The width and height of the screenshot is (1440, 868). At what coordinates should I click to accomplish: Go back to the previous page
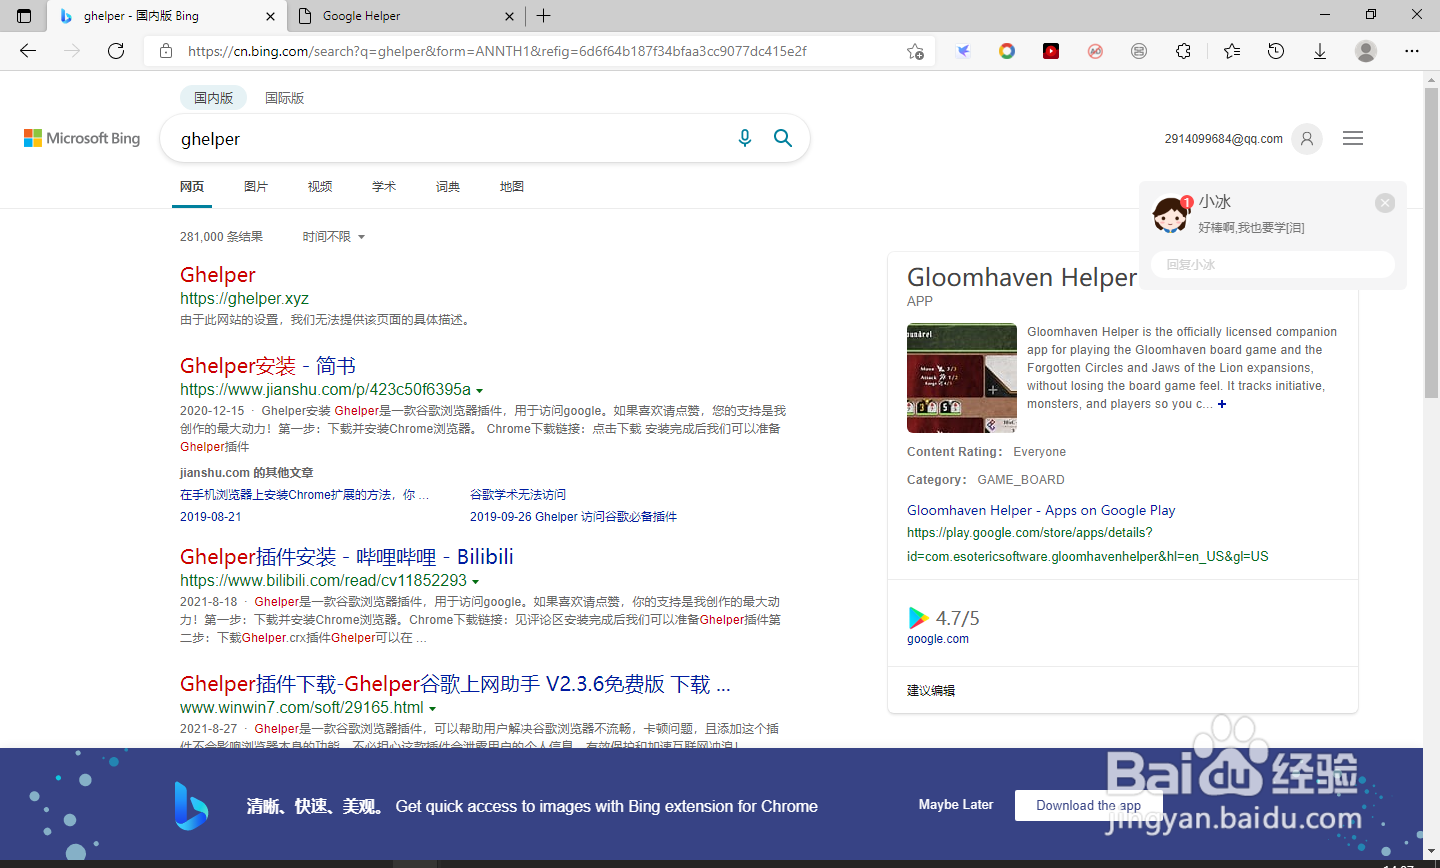(28, 51)
